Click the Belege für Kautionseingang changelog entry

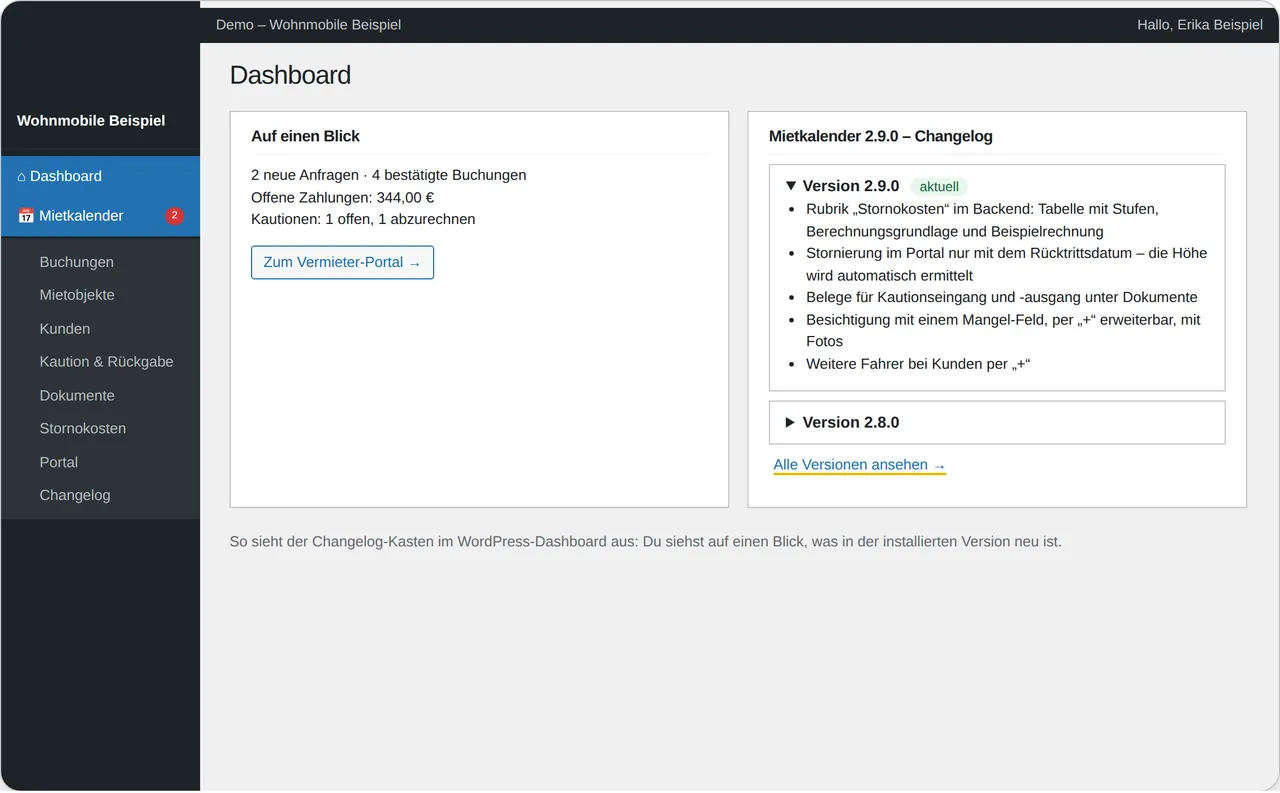(1002, 297)
